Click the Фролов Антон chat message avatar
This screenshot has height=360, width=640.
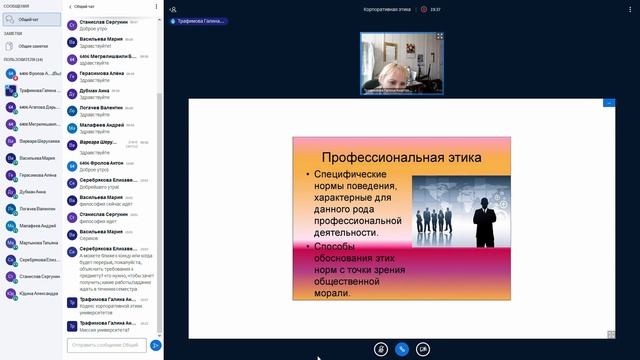click(72, 166)
